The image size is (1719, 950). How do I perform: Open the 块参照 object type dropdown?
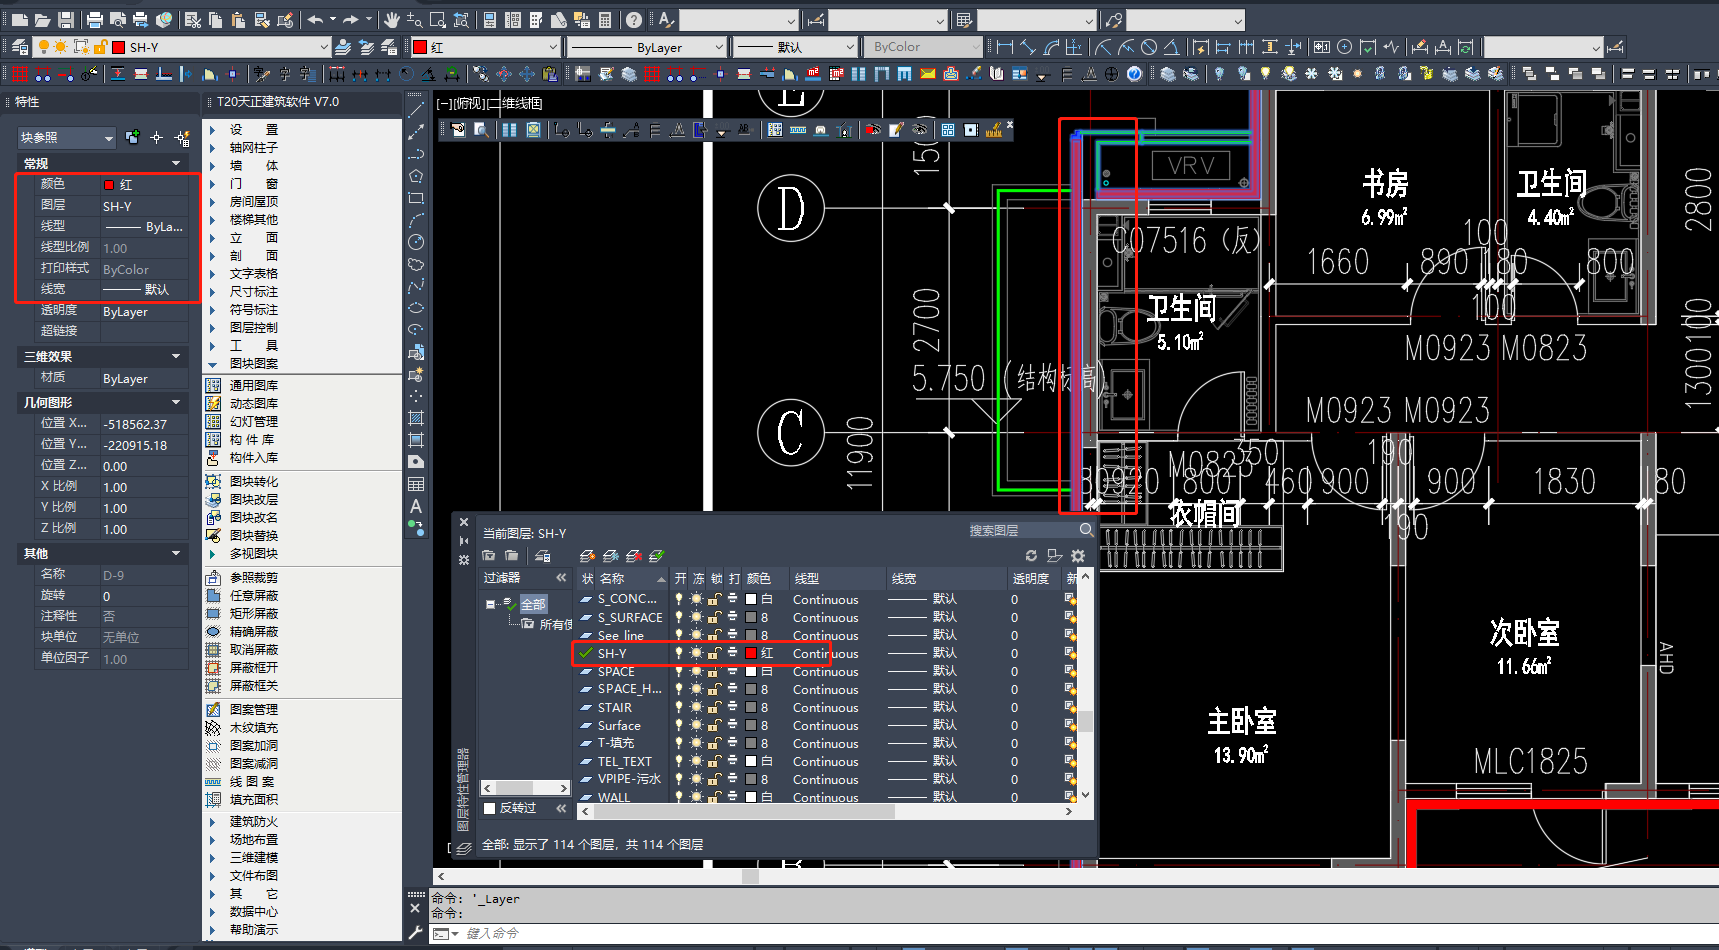click(x=67, y=138)
